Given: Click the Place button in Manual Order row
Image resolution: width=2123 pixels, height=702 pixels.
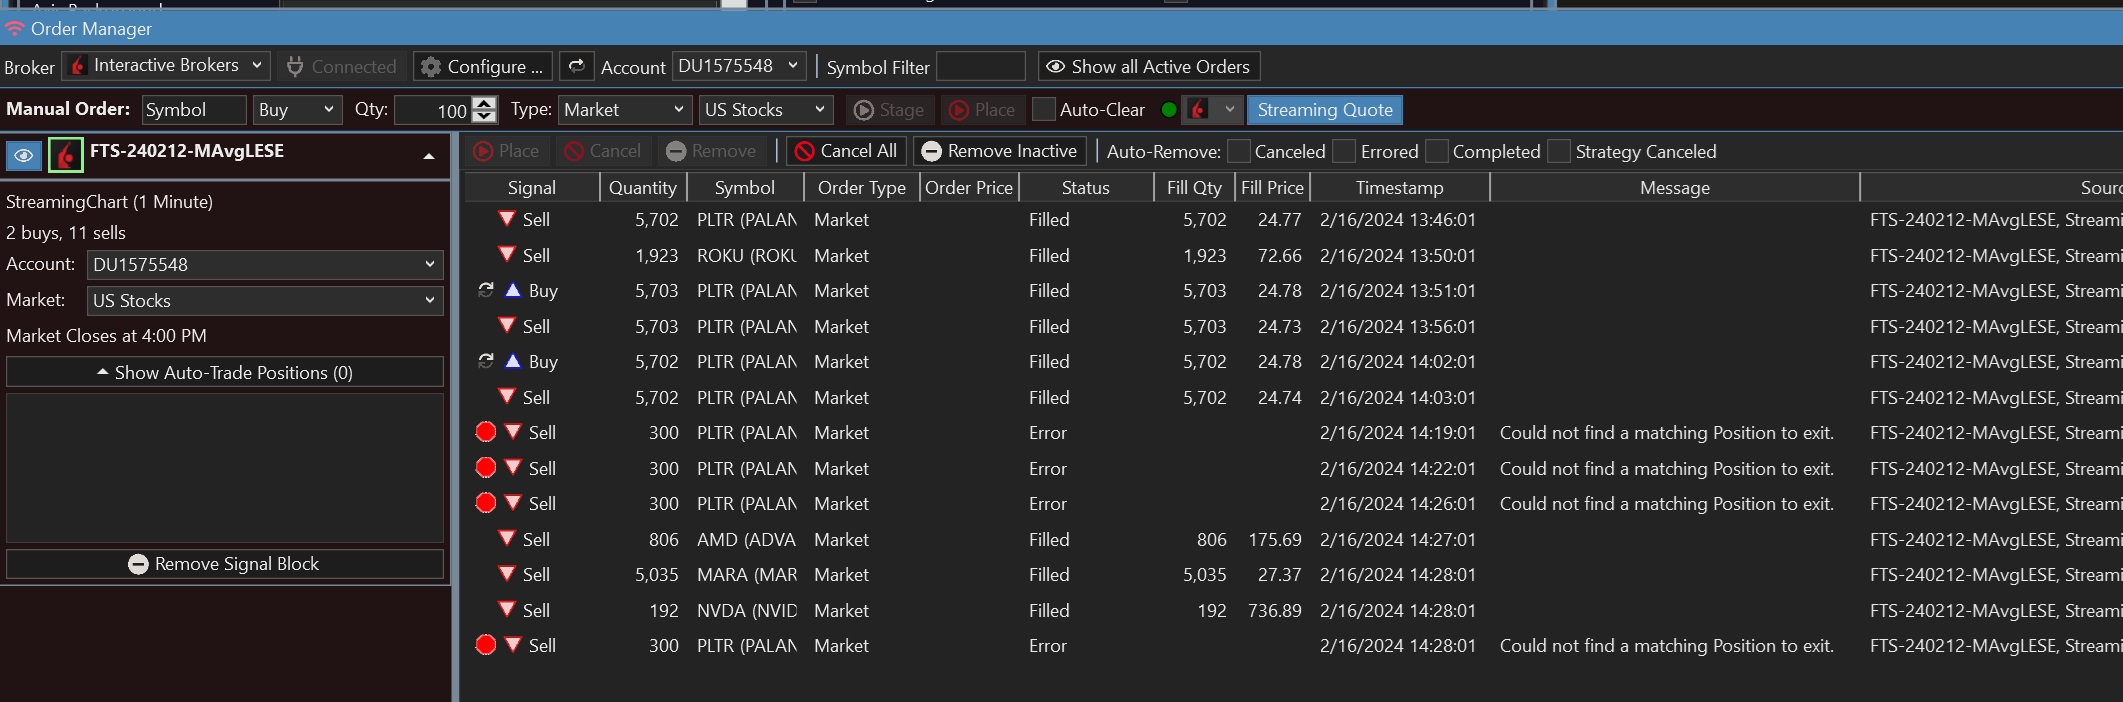Looking at the screenshot, I should (983, 109).
